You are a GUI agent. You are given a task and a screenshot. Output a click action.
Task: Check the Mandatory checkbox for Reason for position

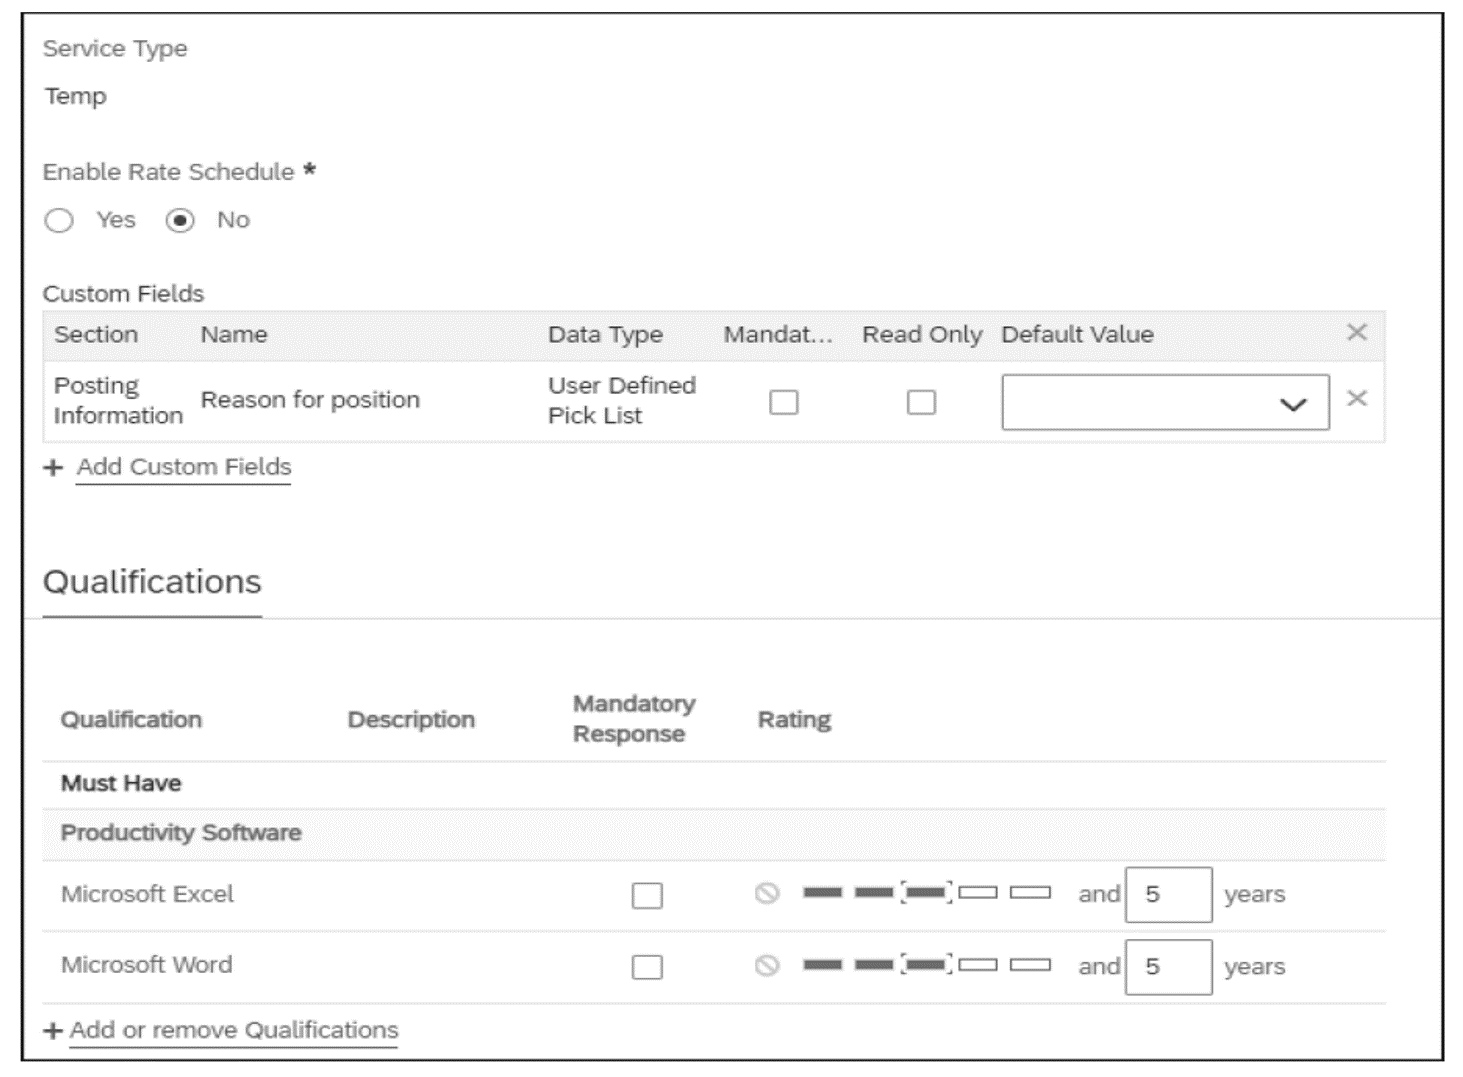tap(784, 401)
